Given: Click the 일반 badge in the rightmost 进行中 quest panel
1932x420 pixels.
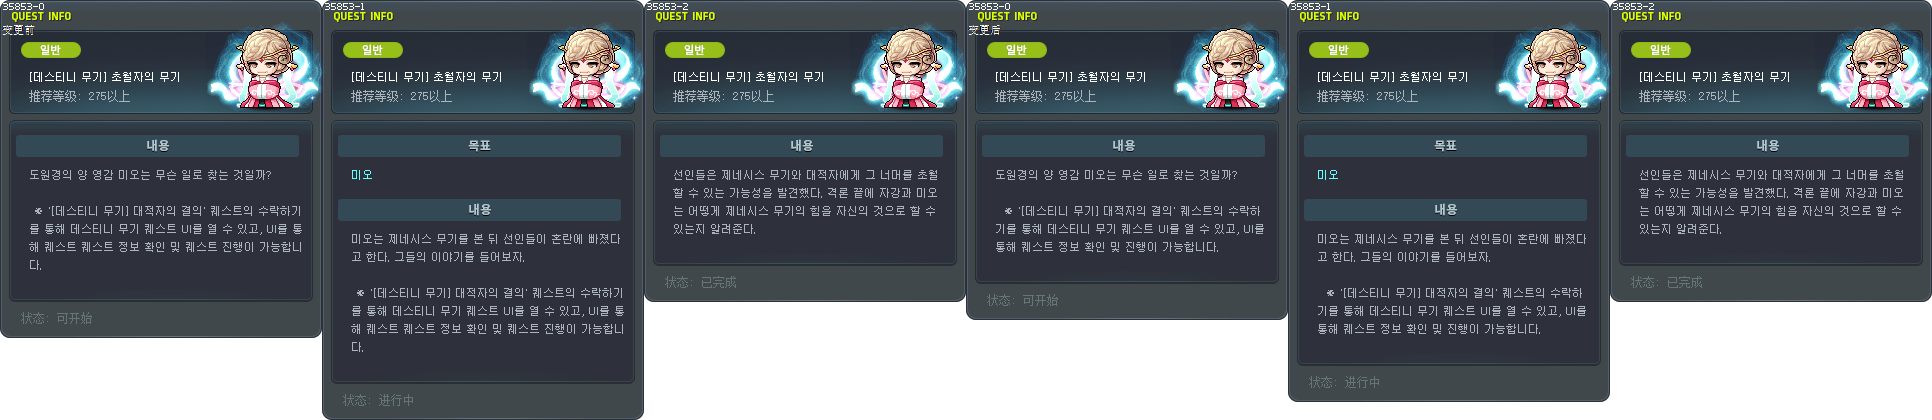Looking at the screenshot, I should (1338, 50).
